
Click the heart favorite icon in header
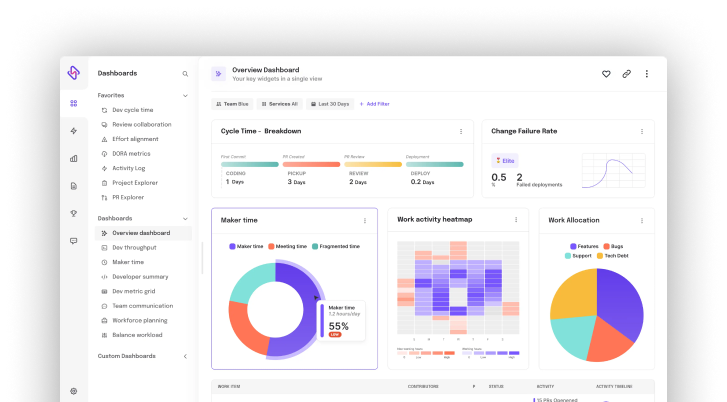point(606,74)
